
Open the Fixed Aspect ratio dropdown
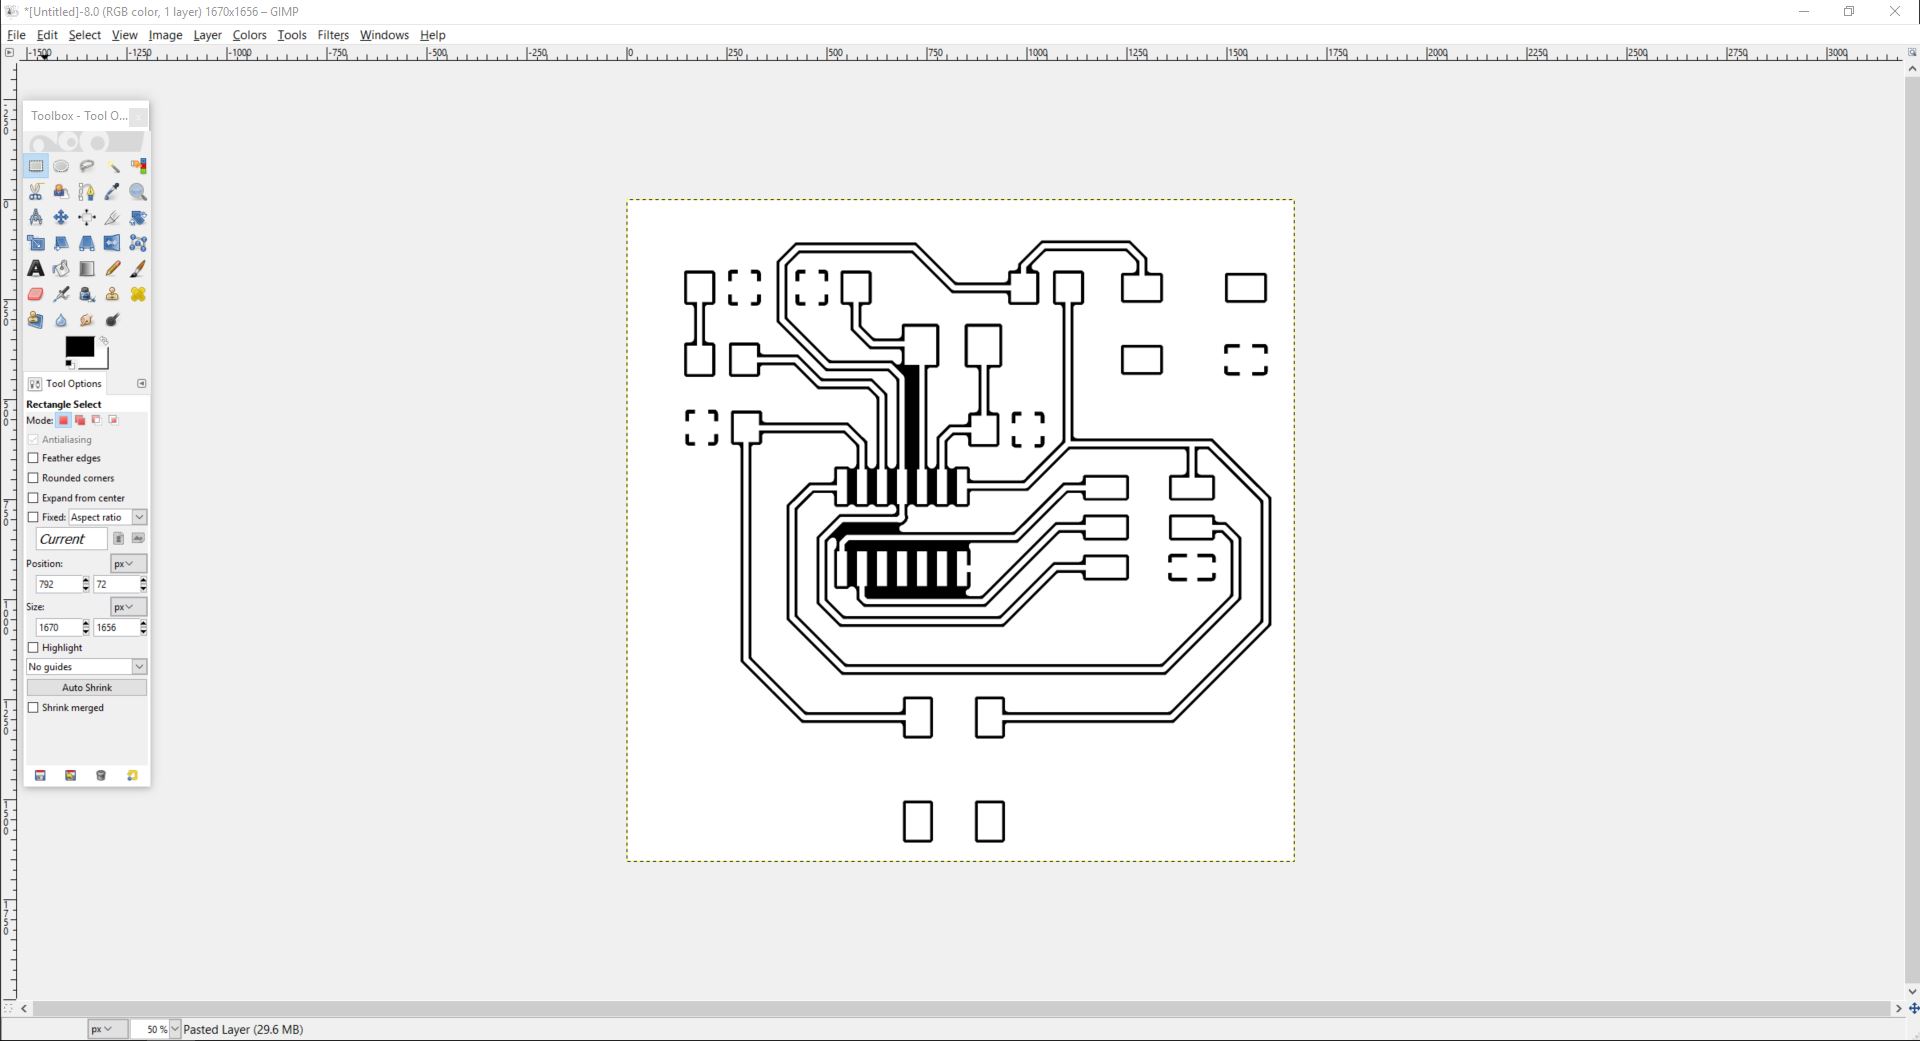click(108, 517)
